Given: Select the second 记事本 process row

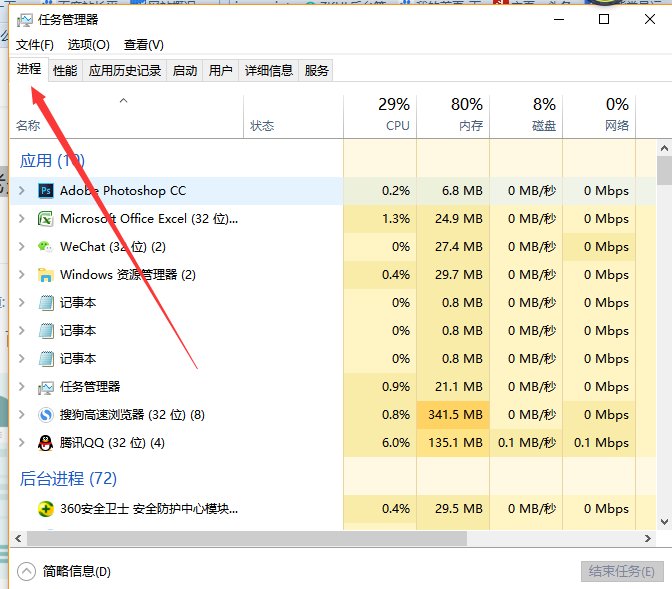Looking at the screenshot, I should click(x=333, y=331).
